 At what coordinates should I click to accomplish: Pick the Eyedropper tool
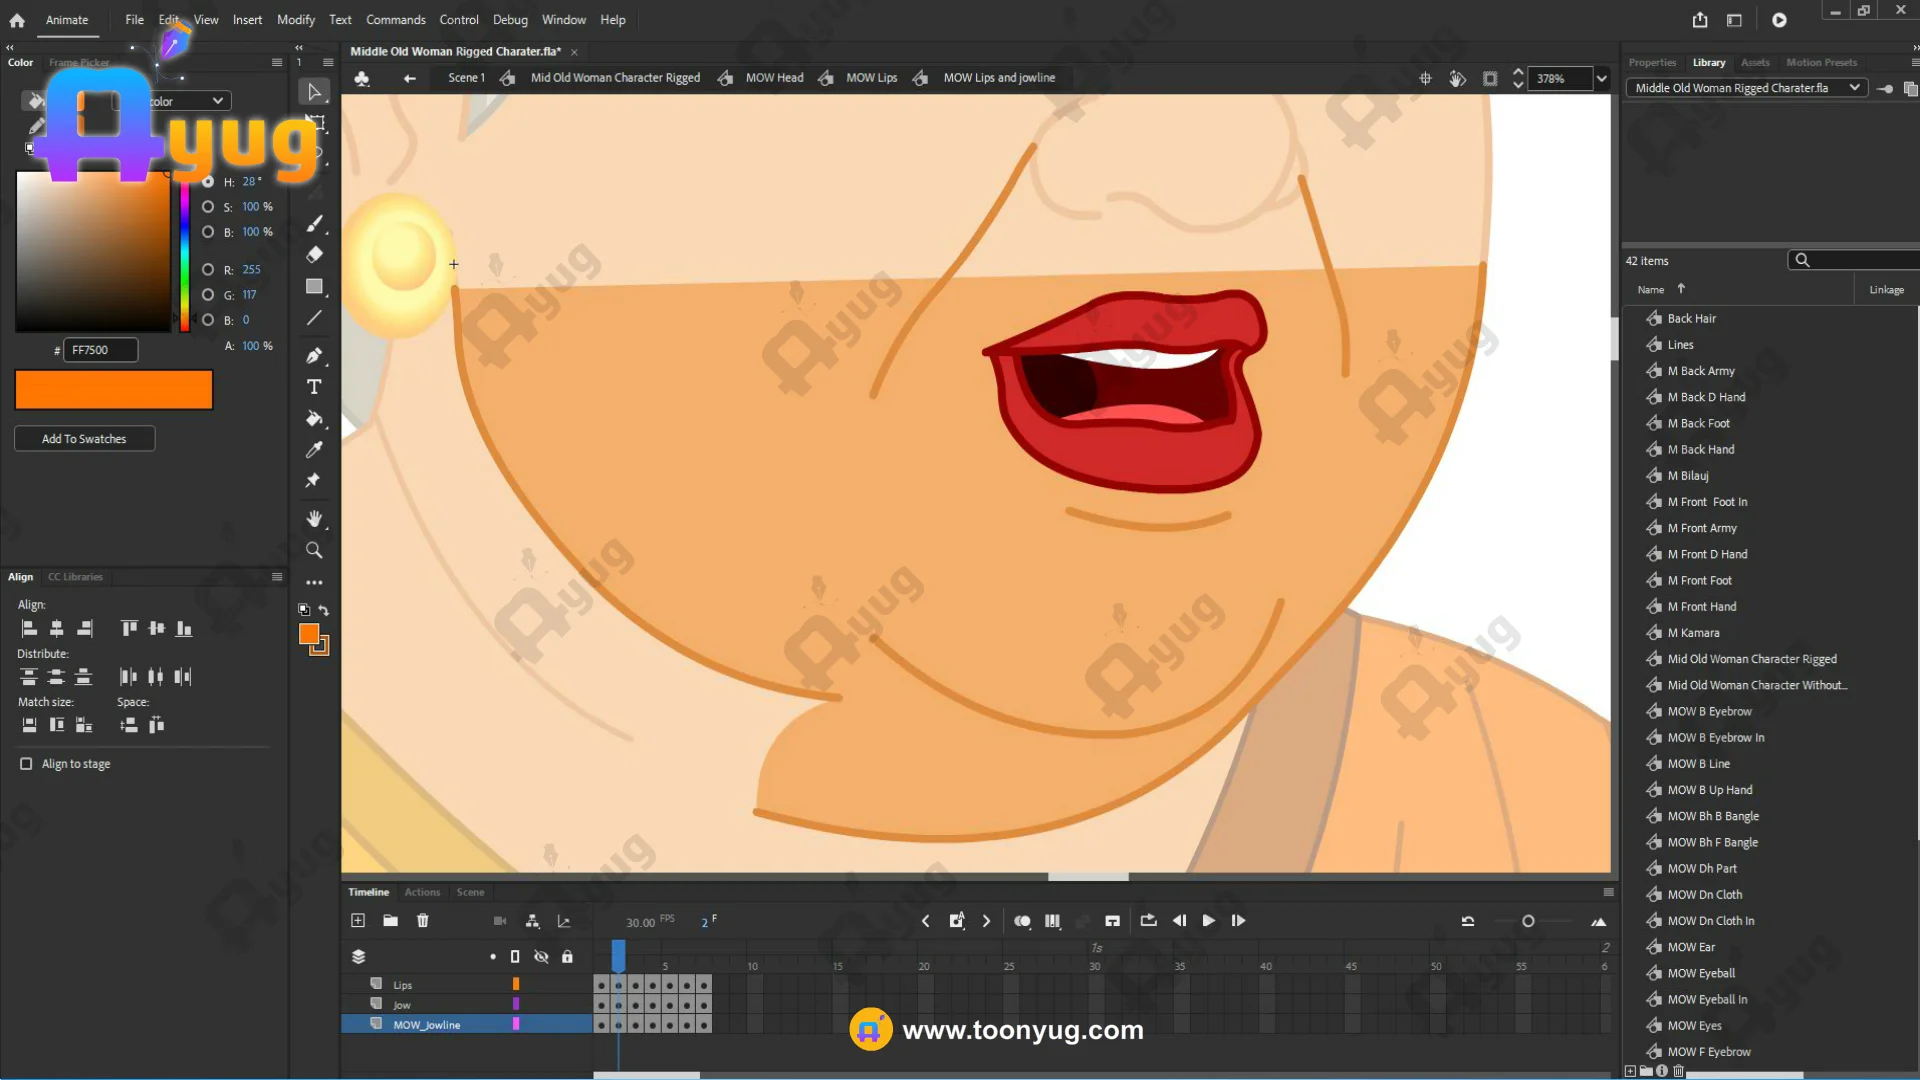coord(314,450)
